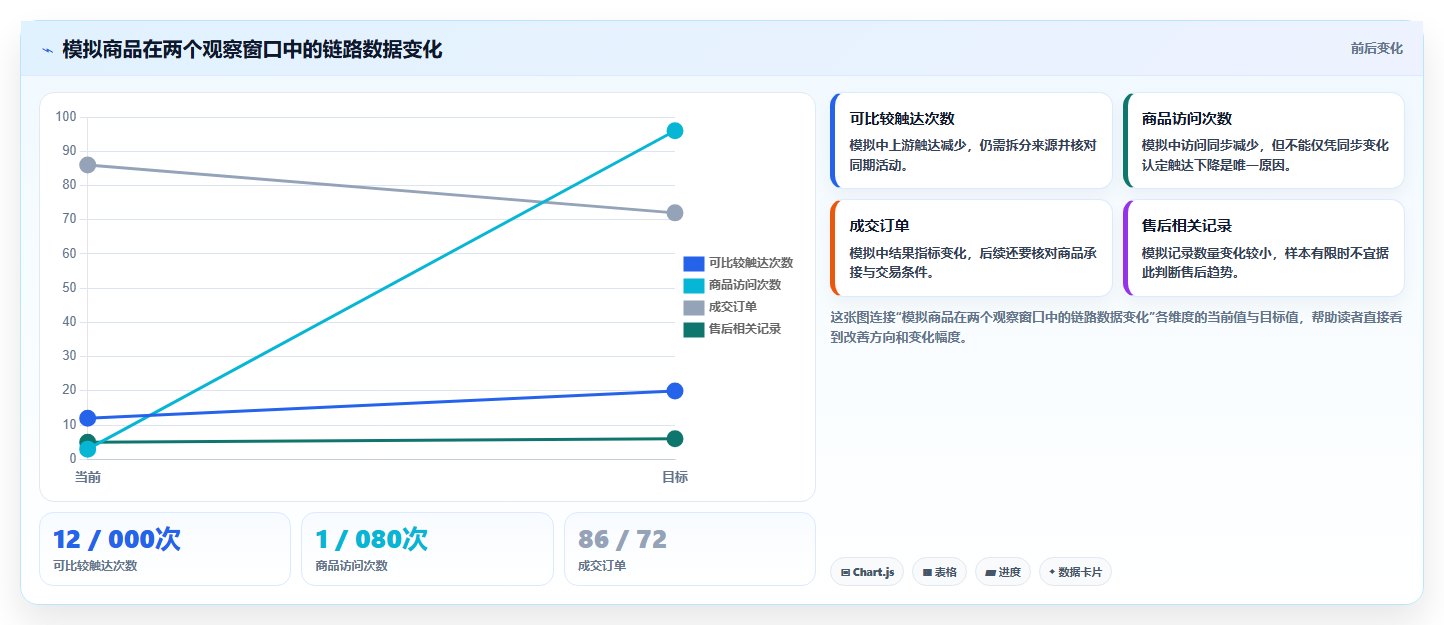Viewport: 1444px width, 625px height.
Task: Open the 可比较触达次数 info card
Action: (971, 141)
